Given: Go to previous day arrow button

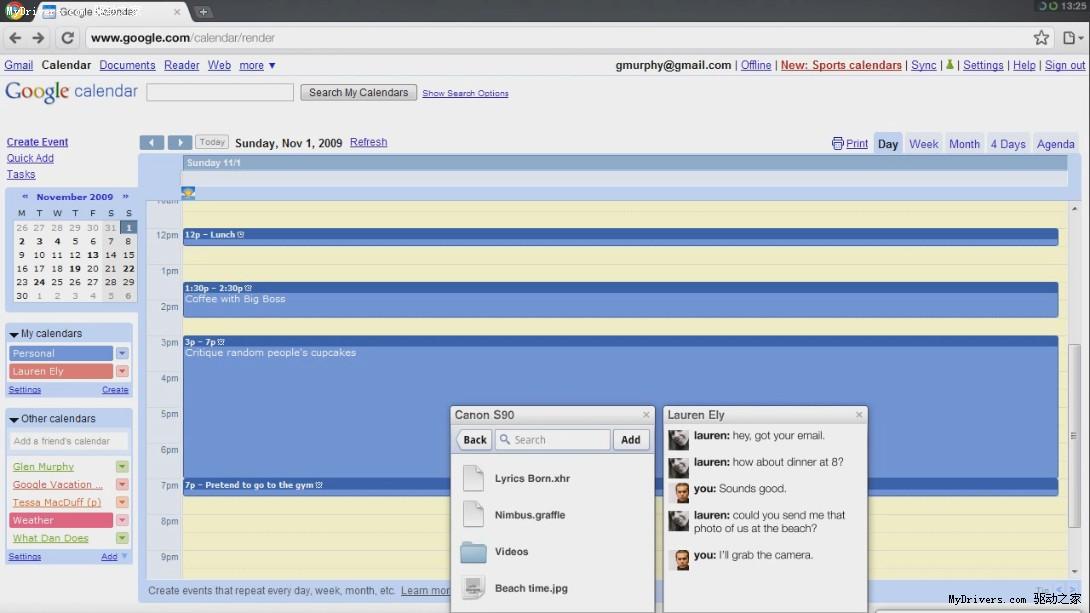Looking at the screenshot, I should pos(152,142).
